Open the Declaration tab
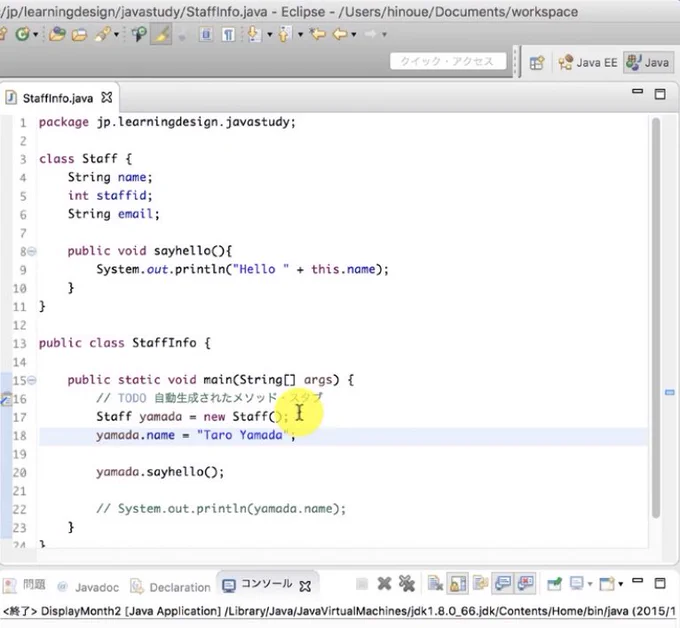Image resolution: width=680 pixels, height=628 pixels. point(171,587)
